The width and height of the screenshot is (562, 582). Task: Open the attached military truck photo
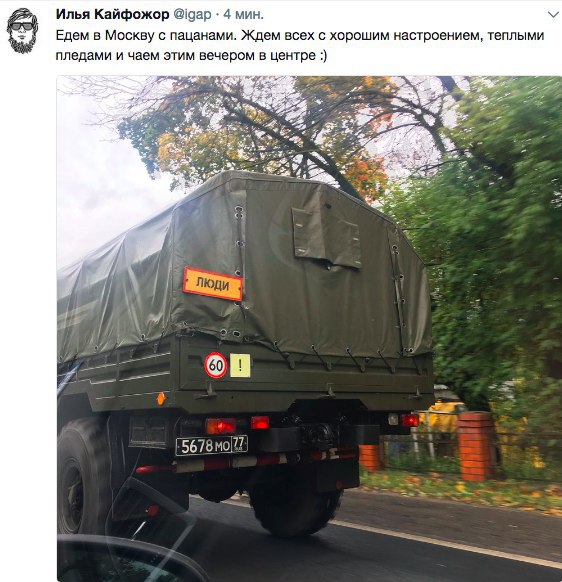click(309, 328)
